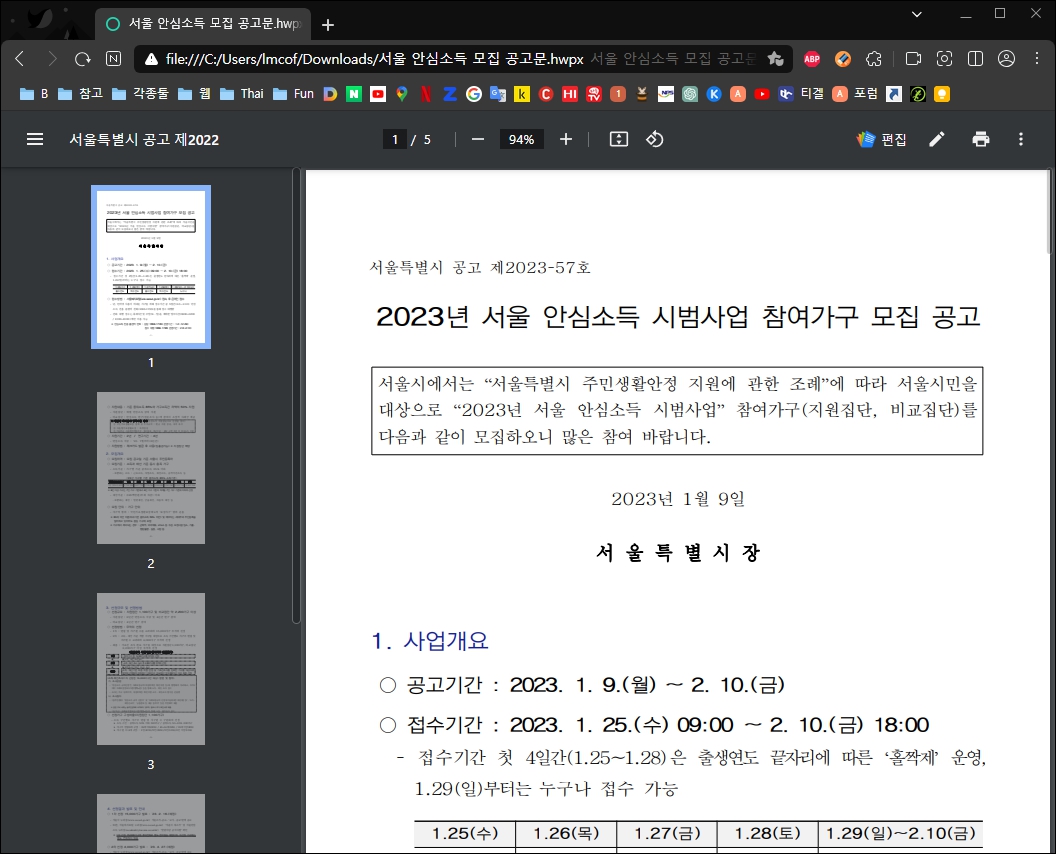Screen dimensions: 1056x854
Task: Zoom out with the minus button
Action: [x=477, y=139]
